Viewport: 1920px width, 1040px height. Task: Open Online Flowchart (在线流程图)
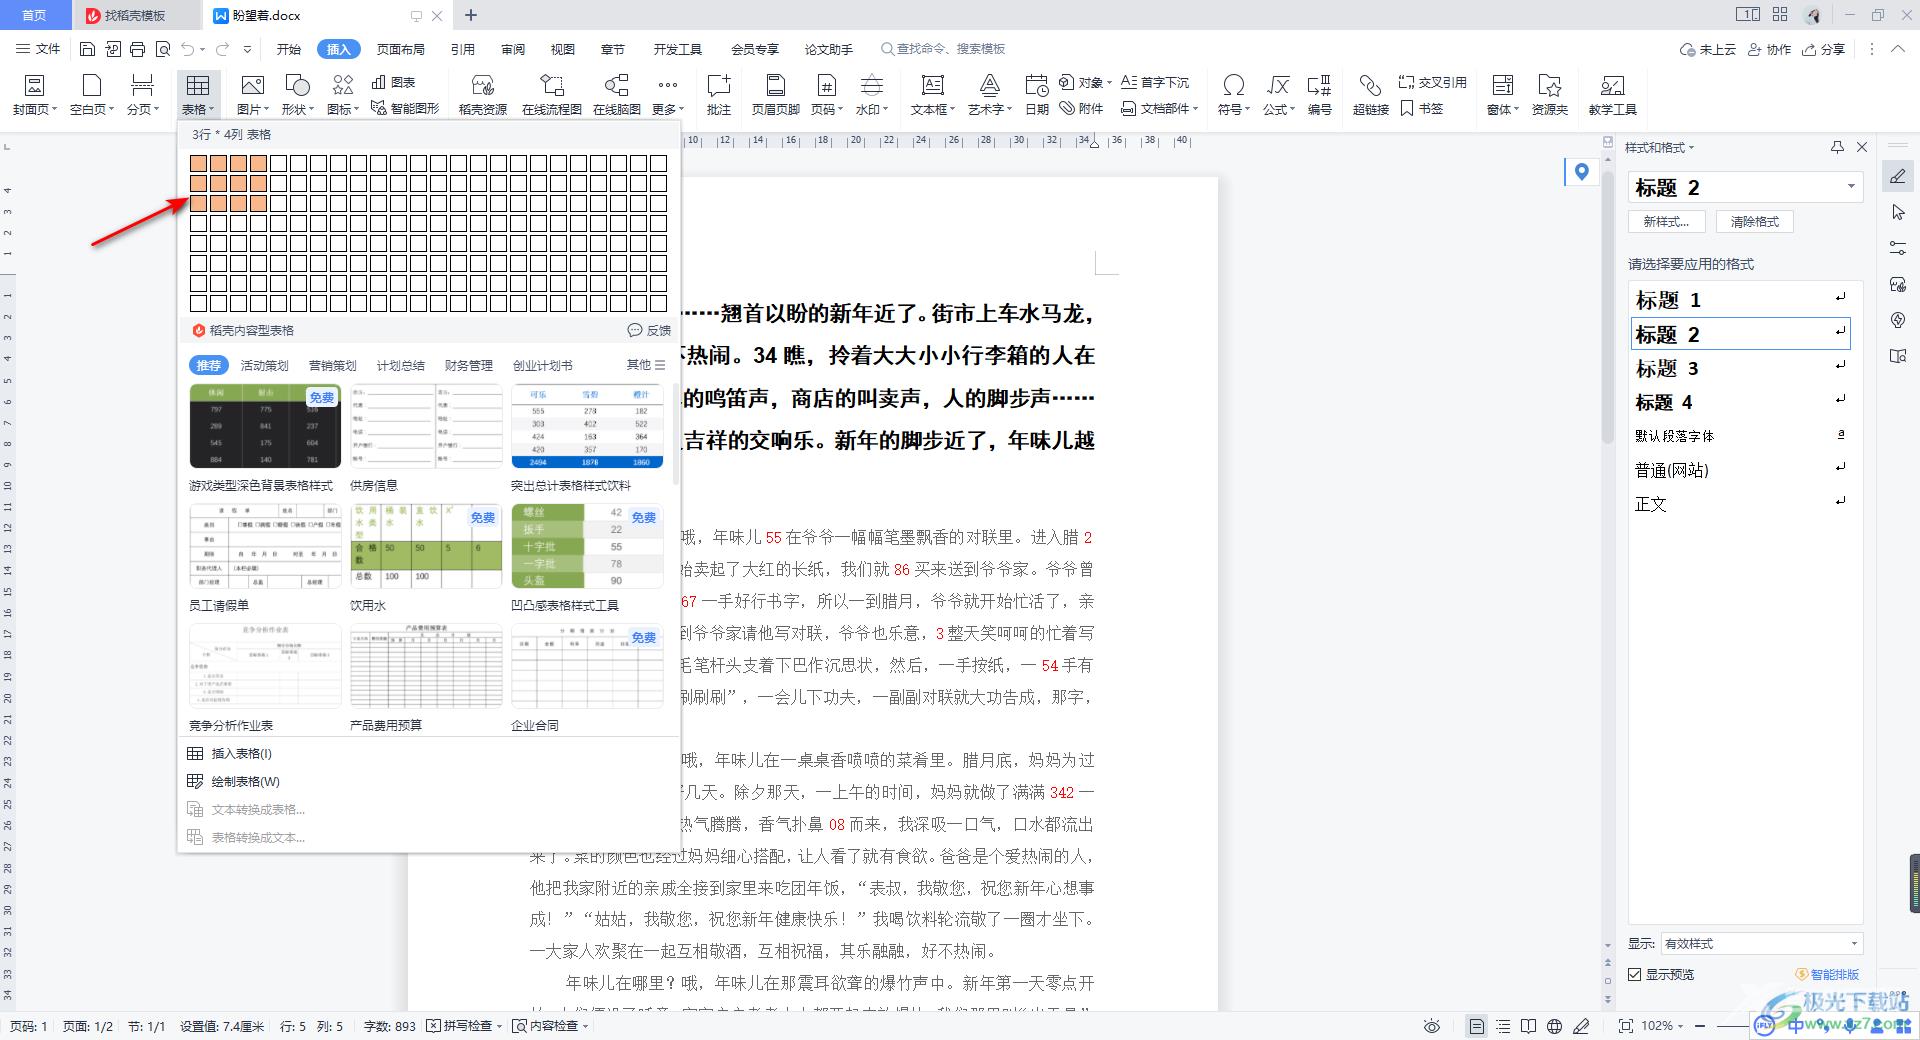point(552,94)
